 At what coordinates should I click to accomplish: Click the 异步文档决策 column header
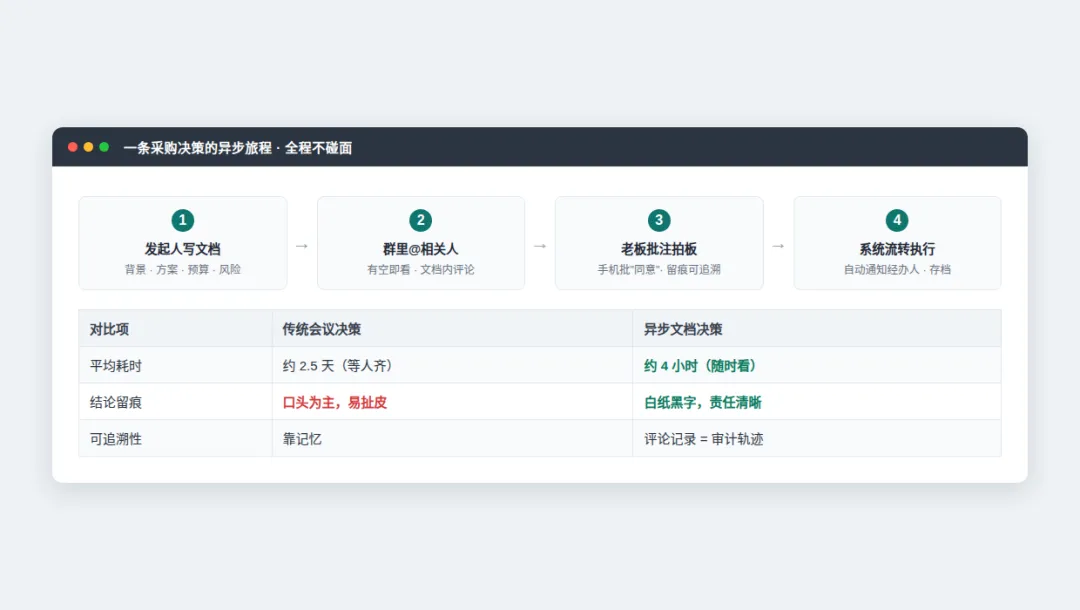817,328
